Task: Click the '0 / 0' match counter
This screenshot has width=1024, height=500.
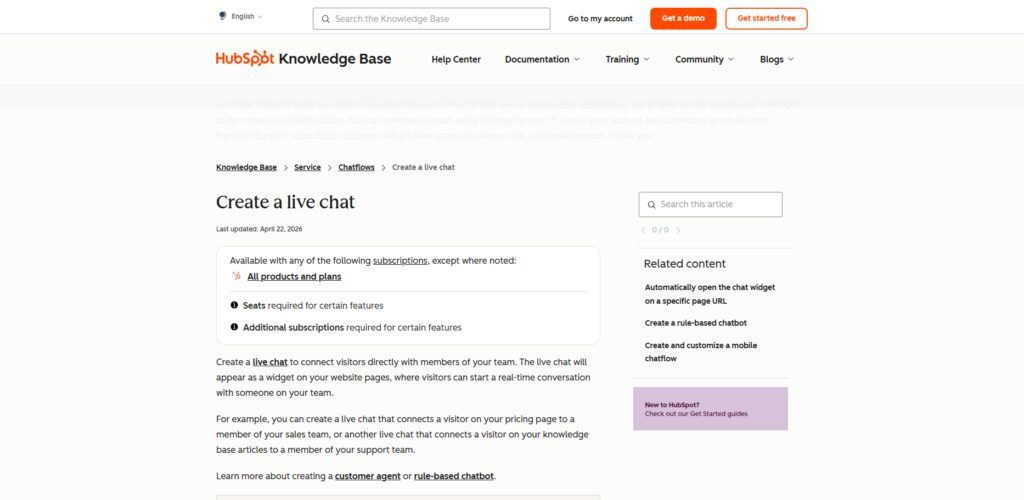Action: [x=660, y=230]
